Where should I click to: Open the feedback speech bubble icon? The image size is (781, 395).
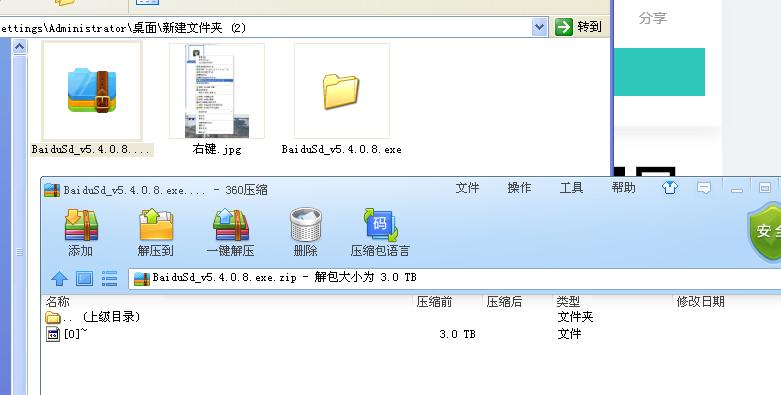[x=703, y=188]
